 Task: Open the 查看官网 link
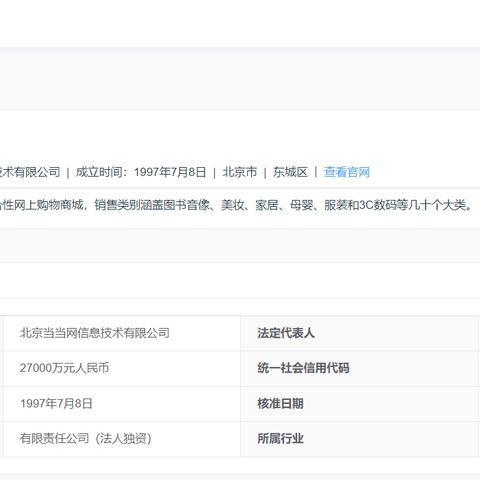point(347,172)
